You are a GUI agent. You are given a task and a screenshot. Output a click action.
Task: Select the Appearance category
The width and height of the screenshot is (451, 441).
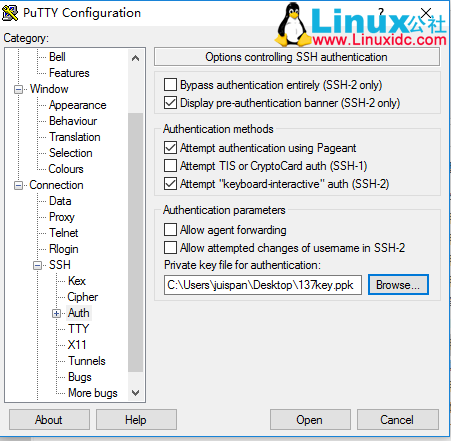[x=78, y=105]
